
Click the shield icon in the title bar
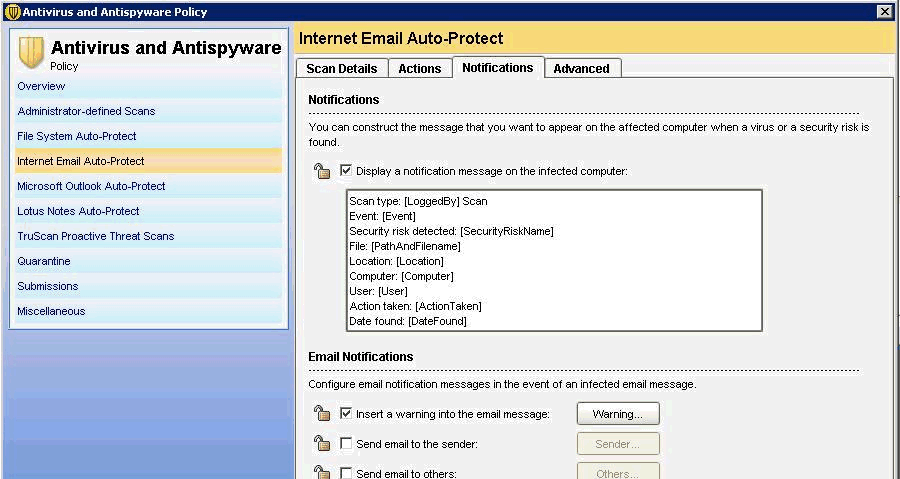coord(12,11)
